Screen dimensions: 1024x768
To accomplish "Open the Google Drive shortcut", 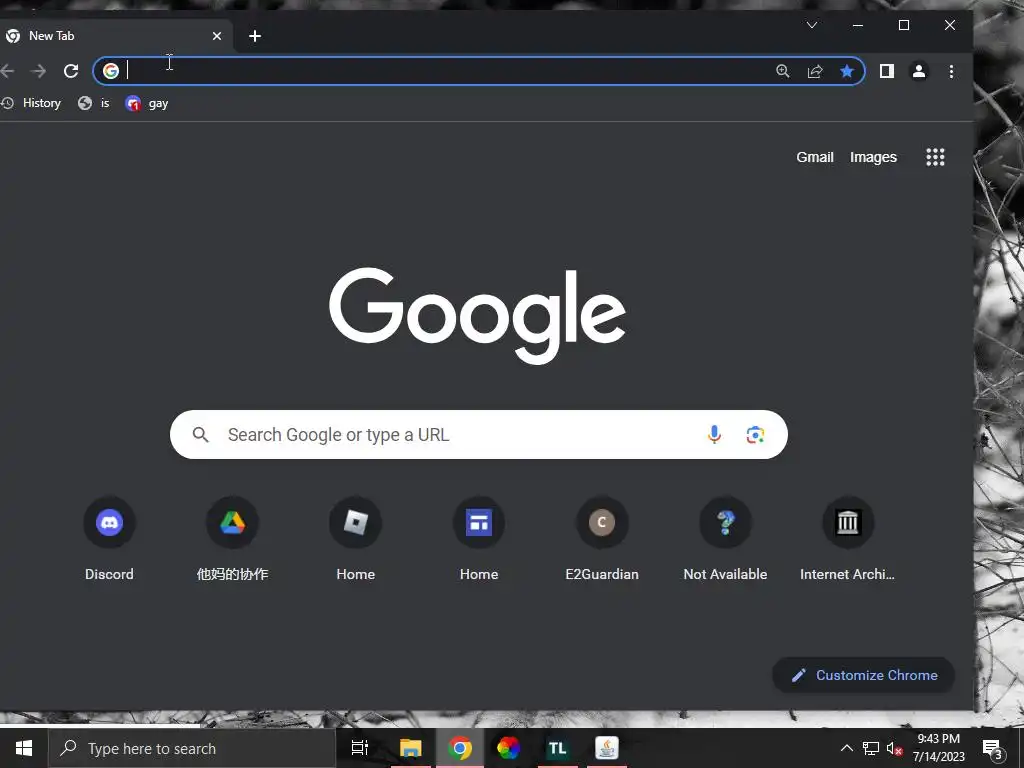I will 232,539.
